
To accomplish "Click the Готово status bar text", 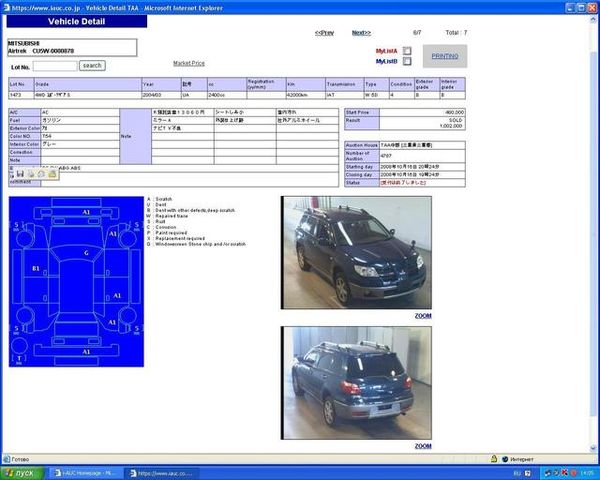I will (20, 459).
